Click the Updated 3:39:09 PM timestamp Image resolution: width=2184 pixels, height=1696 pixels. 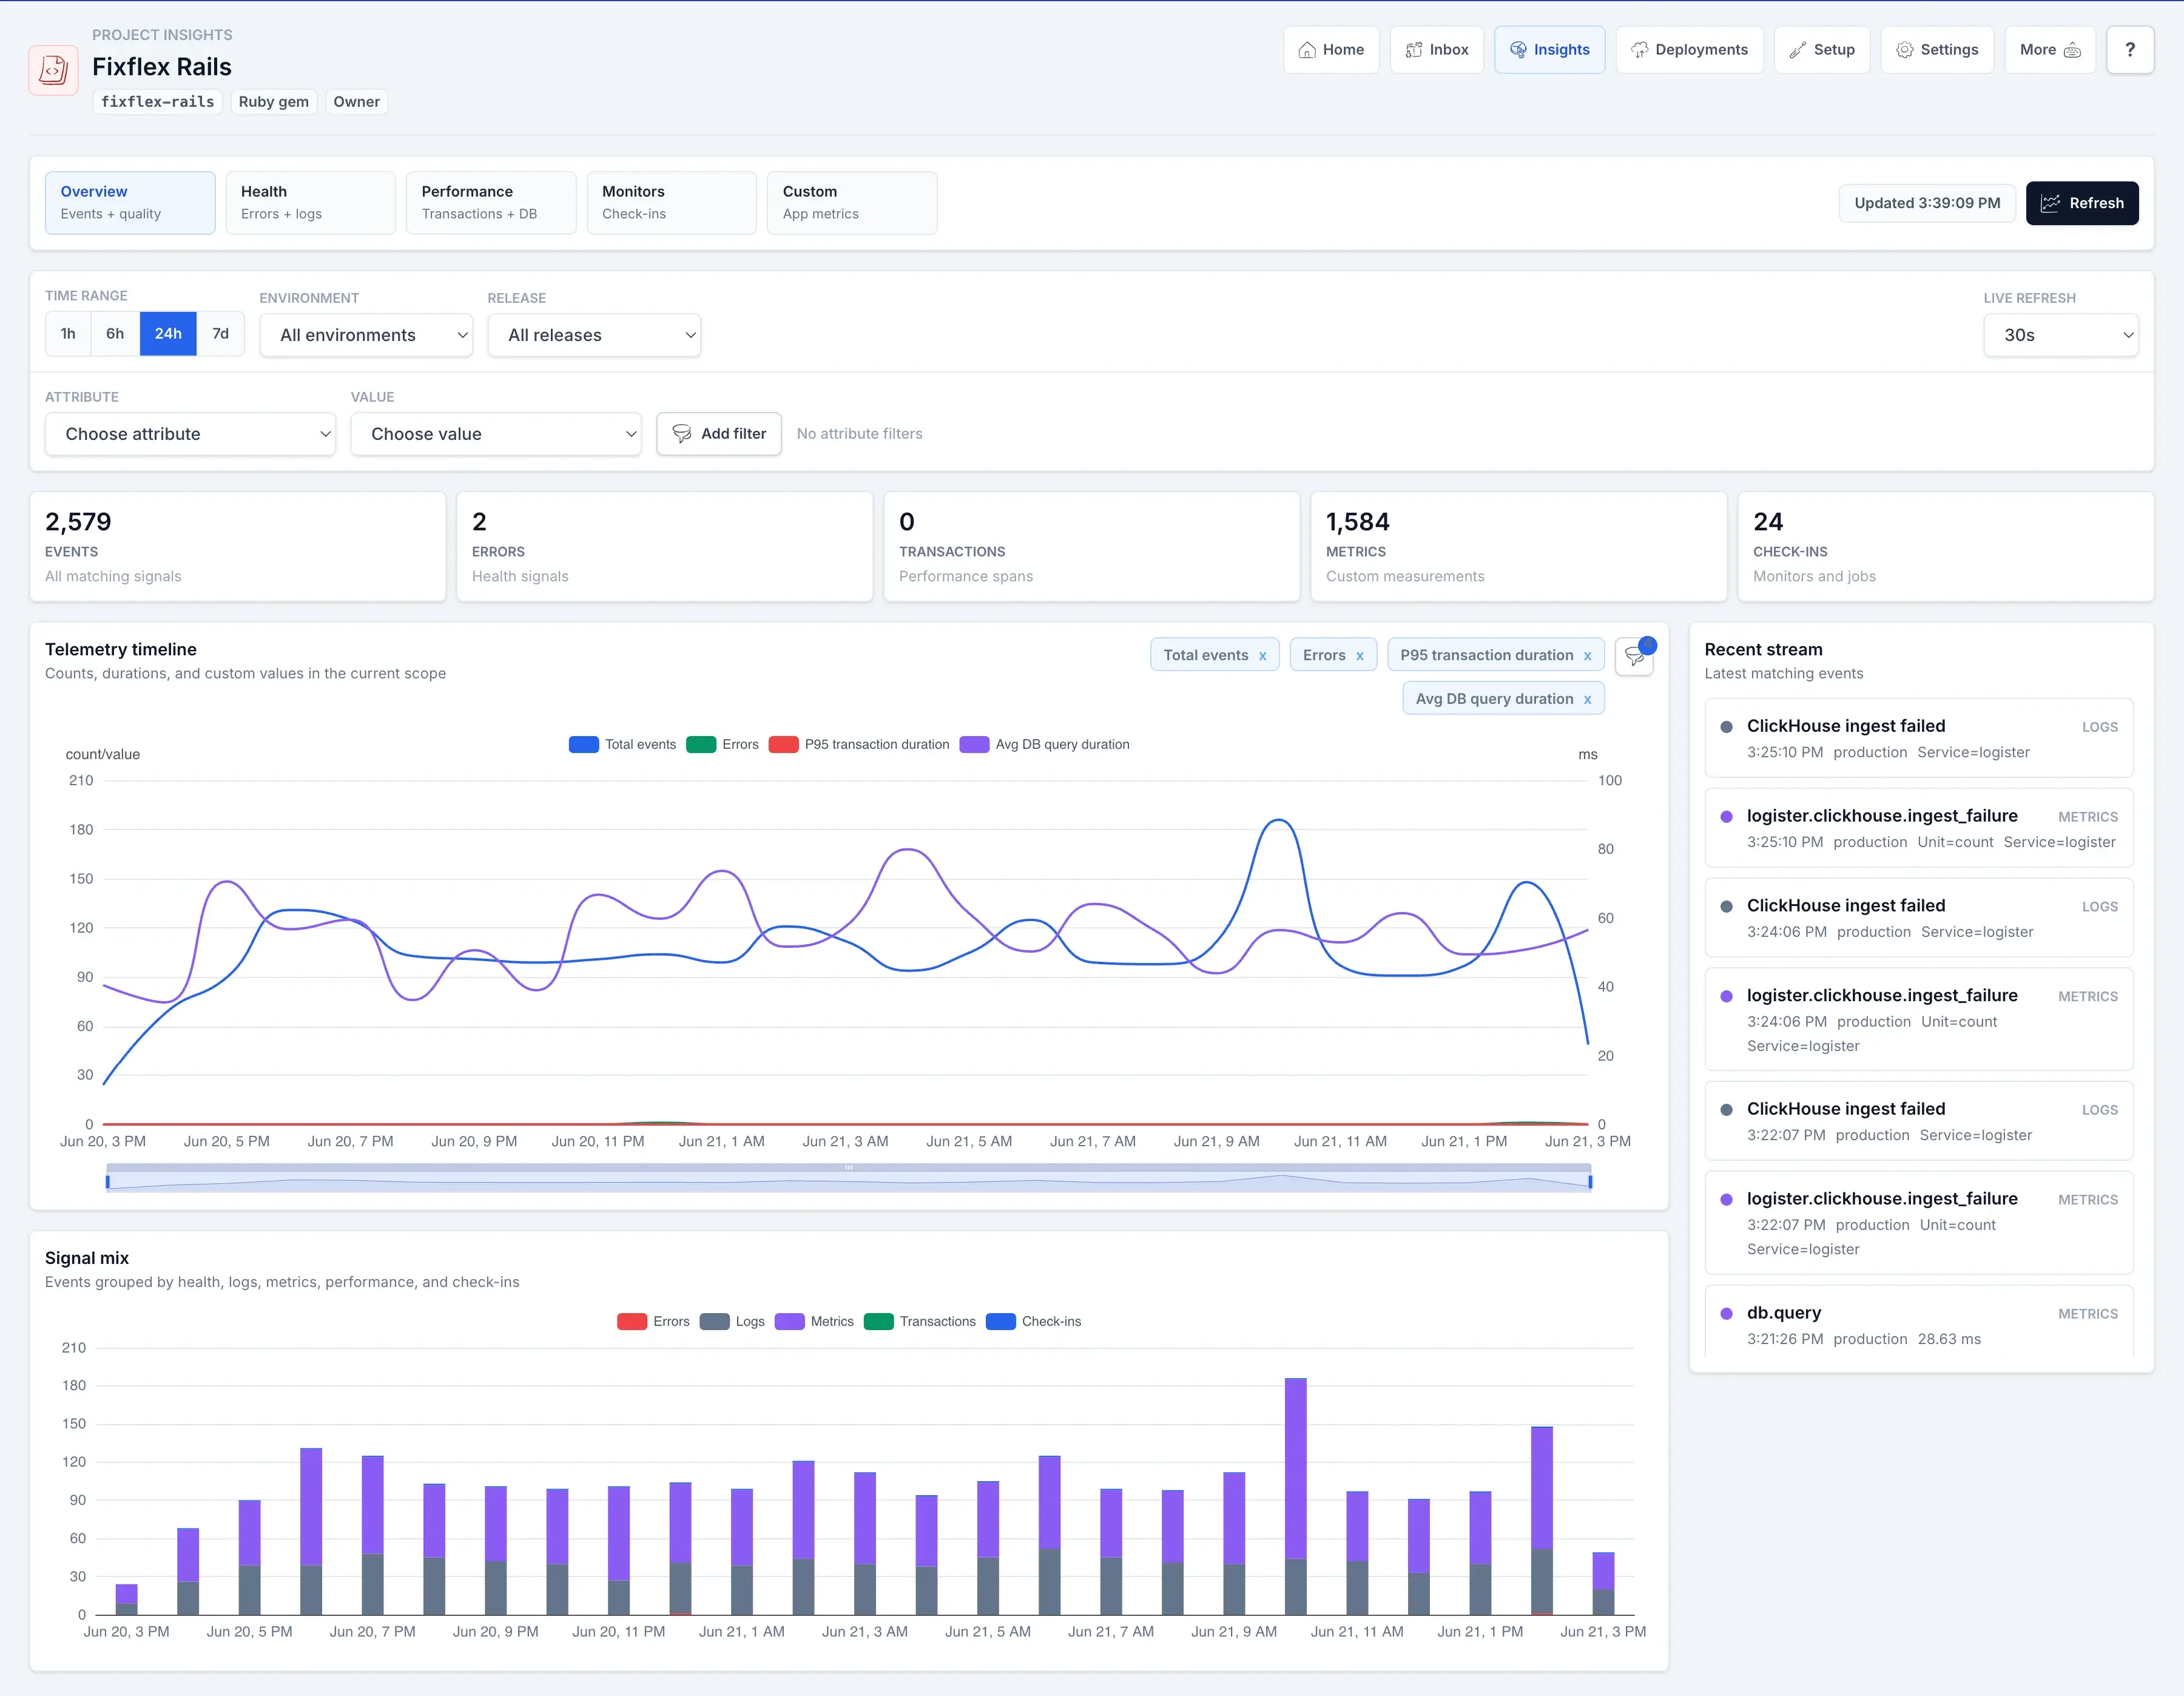1927,203
